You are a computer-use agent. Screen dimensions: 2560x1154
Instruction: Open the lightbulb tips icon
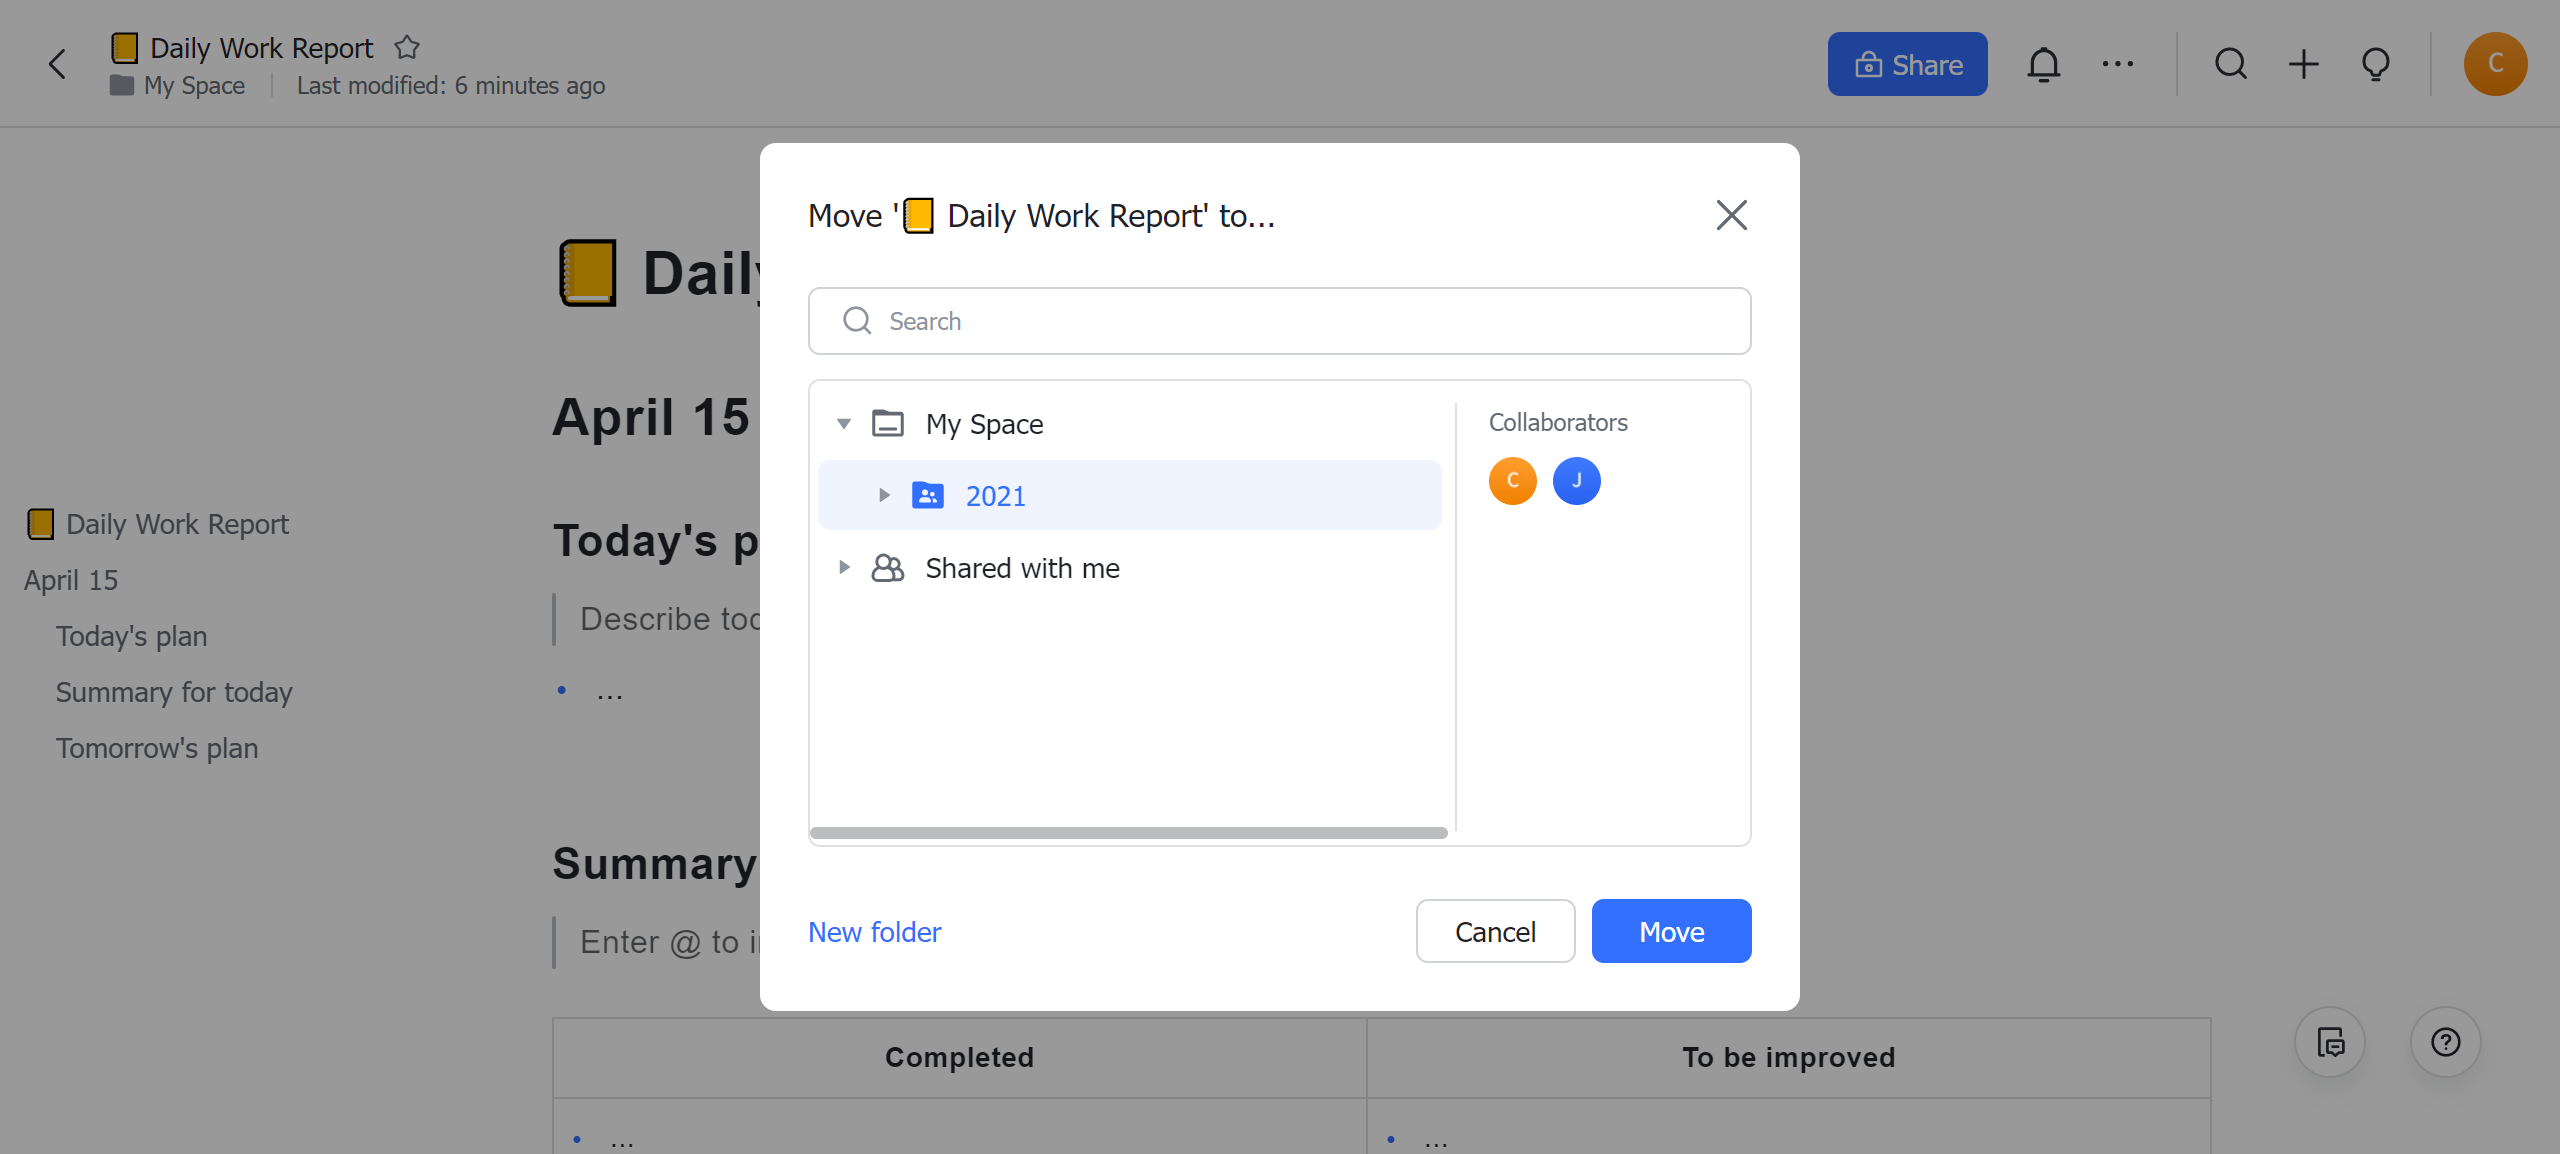click(x=2376, y=63)
